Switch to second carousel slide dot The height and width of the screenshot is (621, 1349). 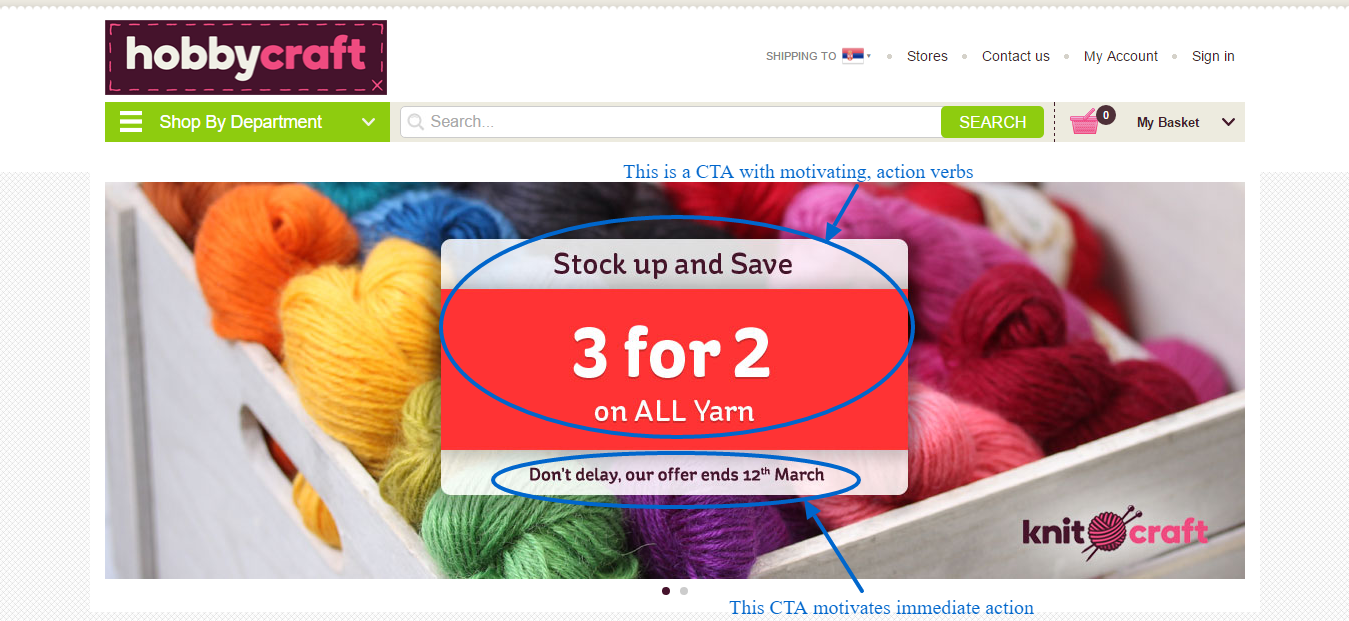[684, 591]
